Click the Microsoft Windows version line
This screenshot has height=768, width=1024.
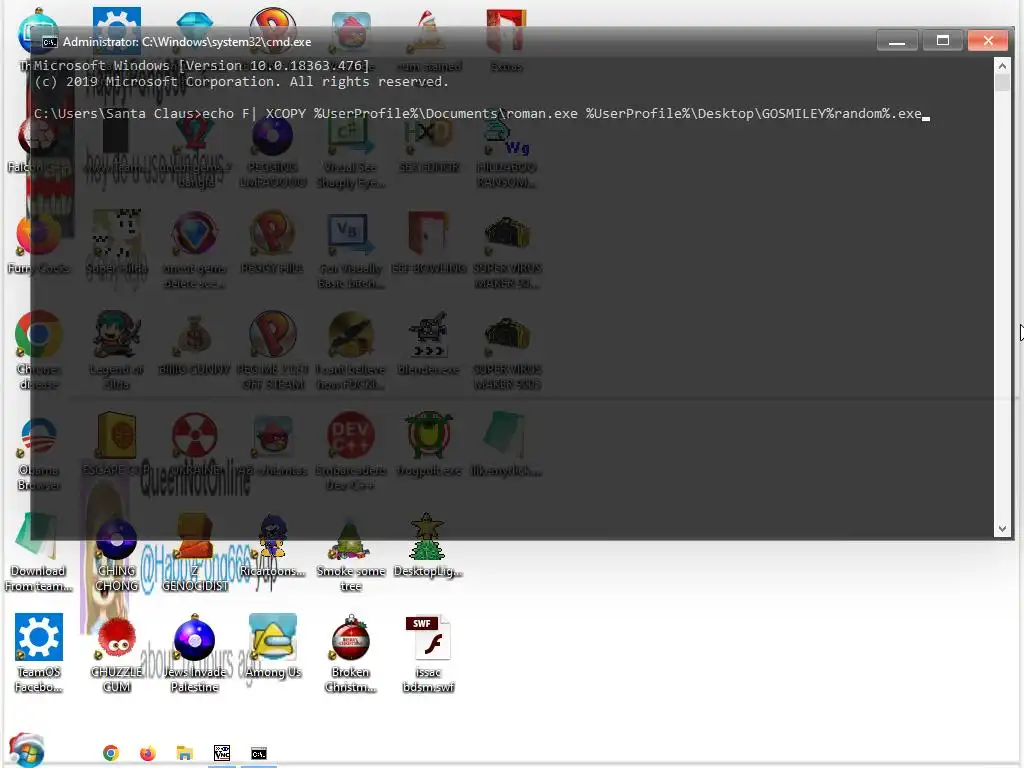[202, 66]
